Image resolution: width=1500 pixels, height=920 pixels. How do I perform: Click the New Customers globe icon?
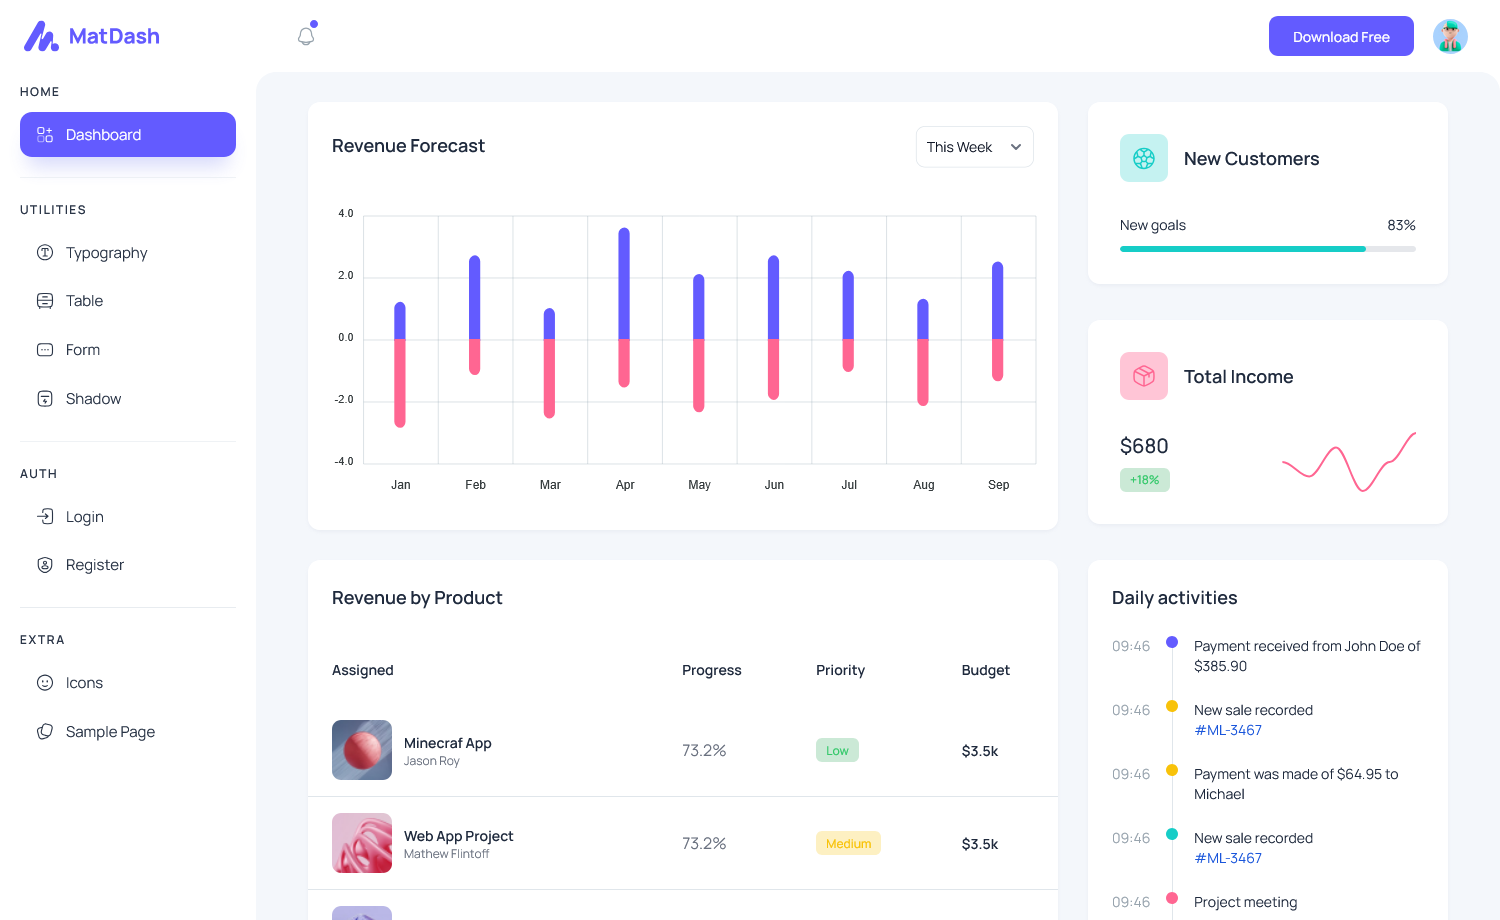(1143, 158)
